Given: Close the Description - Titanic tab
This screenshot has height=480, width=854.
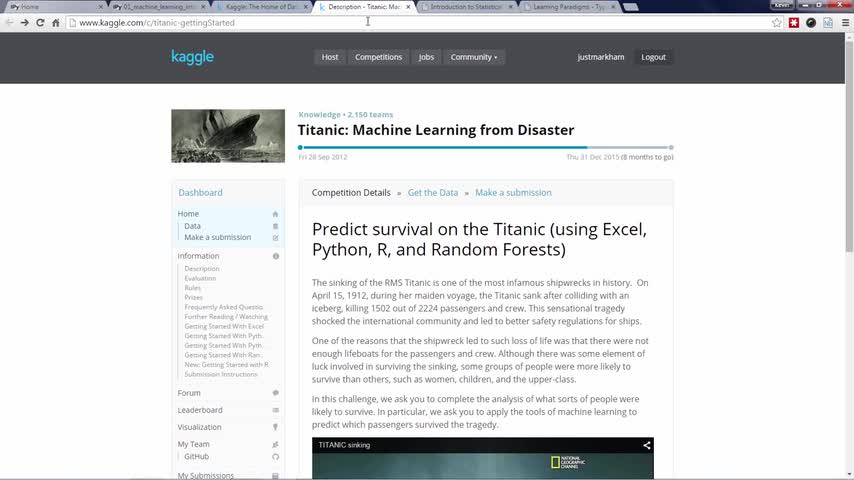Looking at the screenshot, I should click(x=408, y=7).
